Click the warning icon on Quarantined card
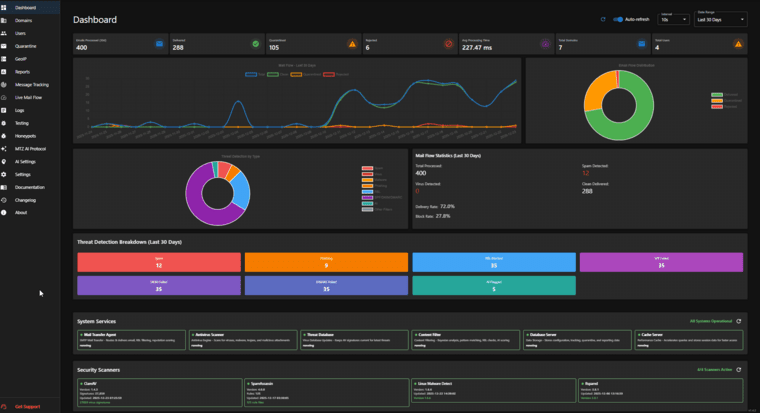Viewport: 760px width, 413px height. [352, 44]
